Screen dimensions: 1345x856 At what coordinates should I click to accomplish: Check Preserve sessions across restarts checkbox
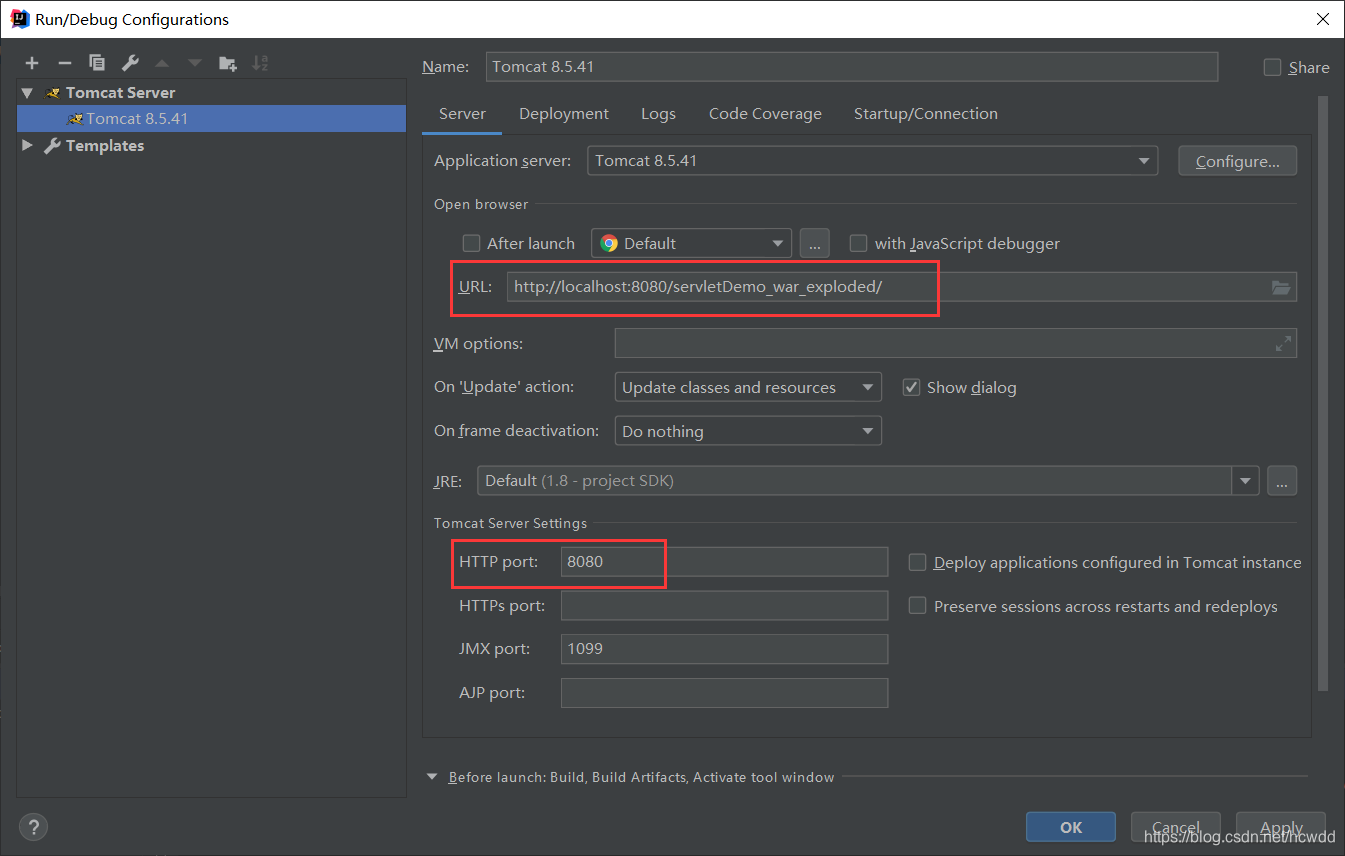(917, 606)
